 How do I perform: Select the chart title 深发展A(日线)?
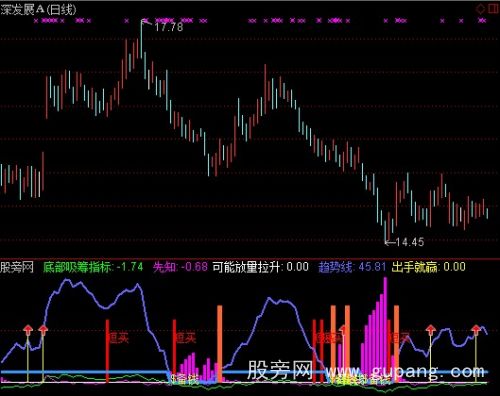coord(38,10)
